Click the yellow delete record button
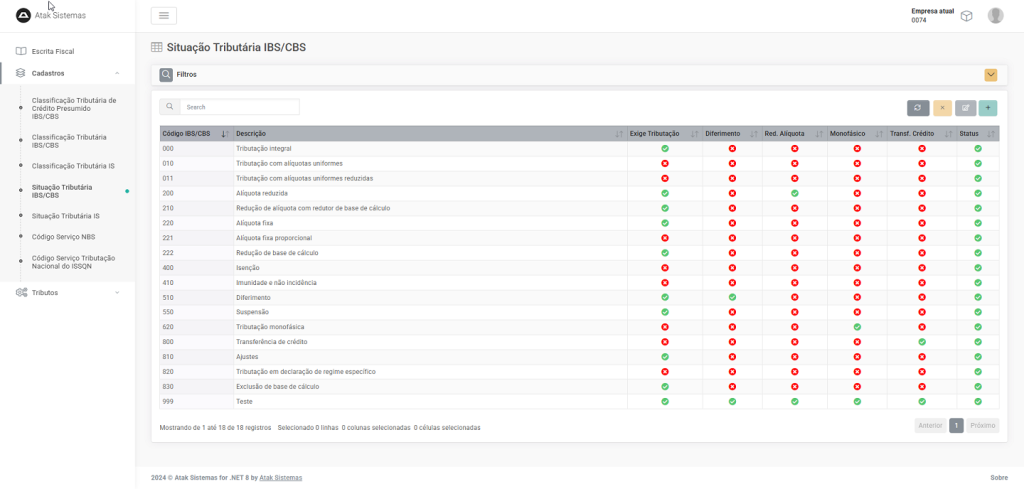 click(942, 108)
